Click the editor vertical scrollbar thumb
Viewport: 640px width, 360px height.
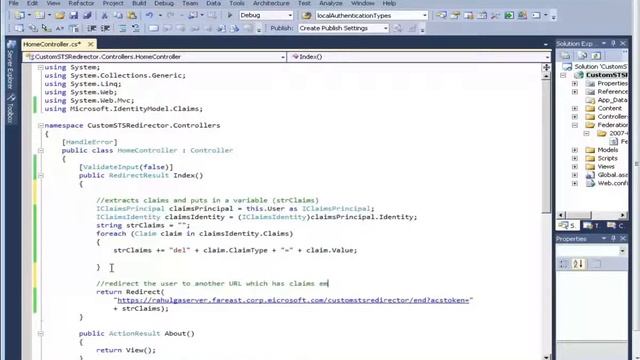[x=546, y=146]
